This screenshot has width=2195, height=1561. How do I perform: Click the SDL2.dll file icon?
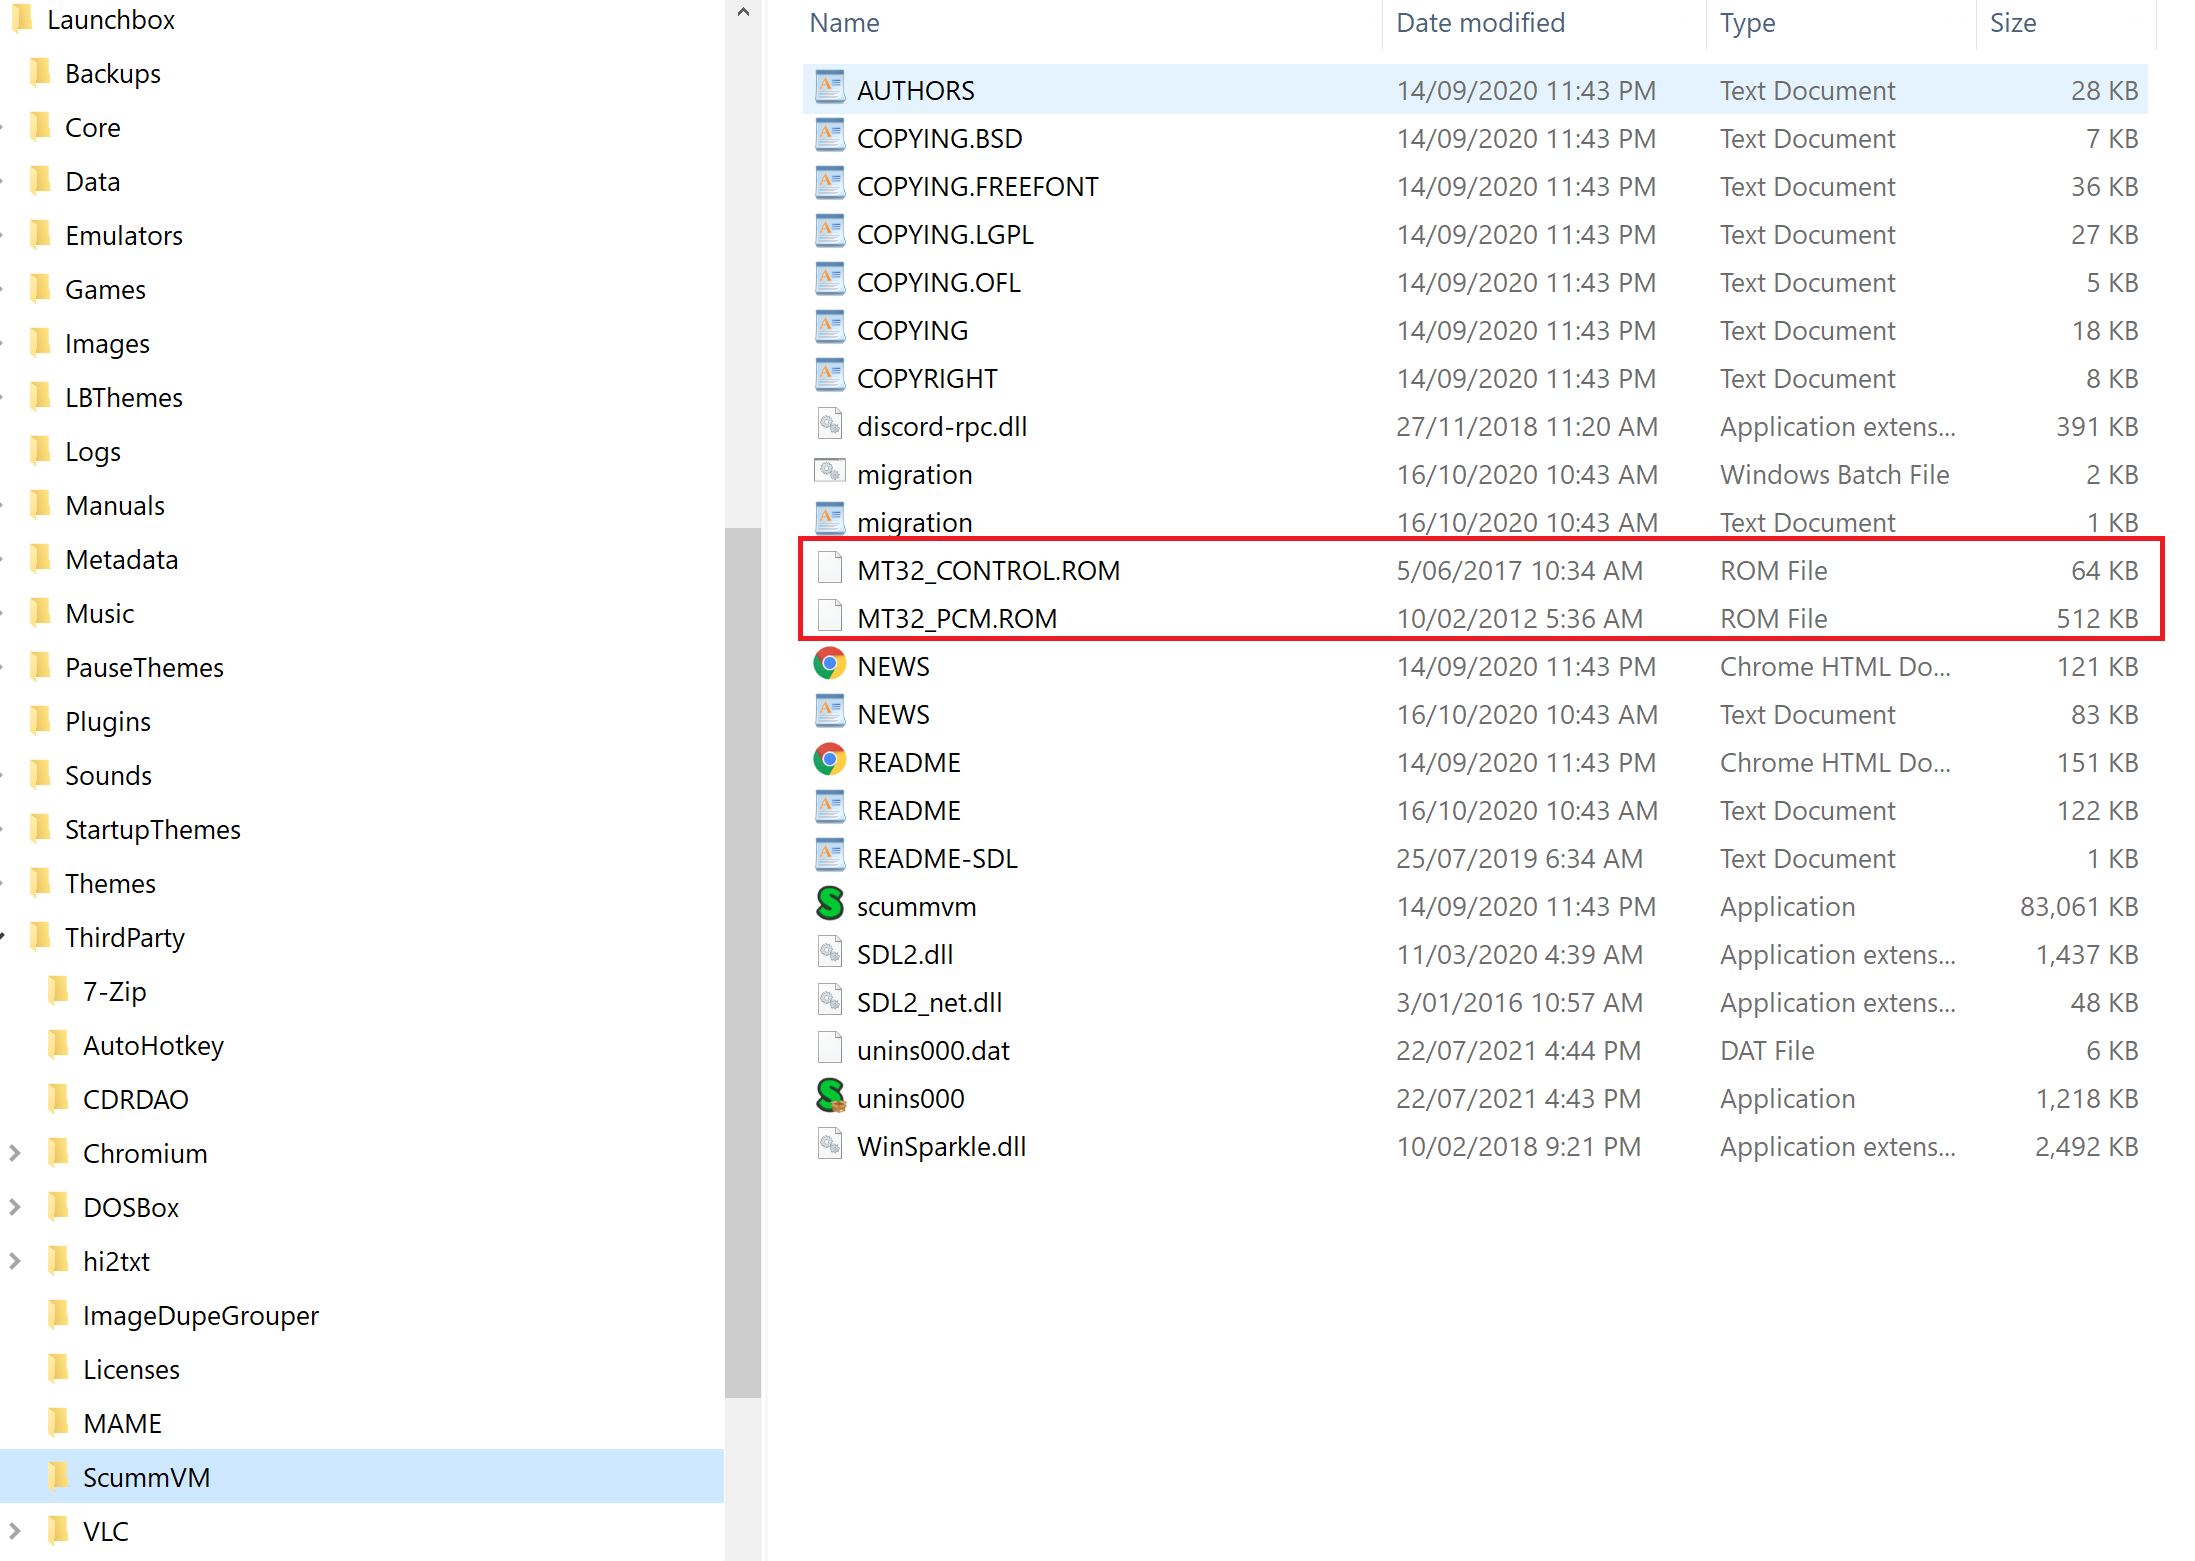[829, 952]
